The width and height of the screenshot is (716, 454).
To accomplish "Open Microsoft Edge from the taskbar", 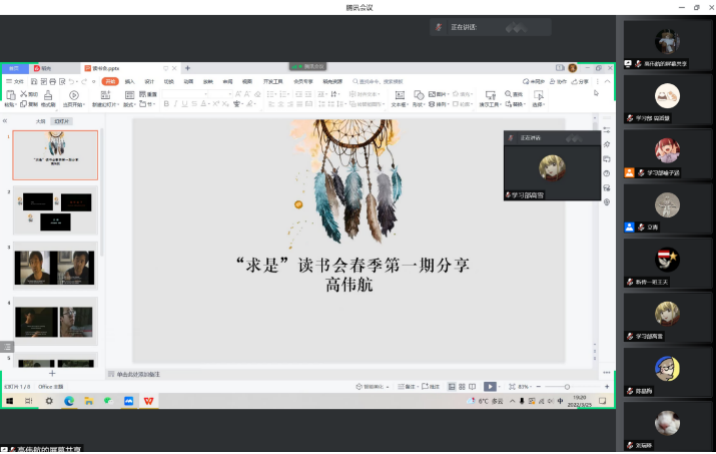I will pos(69,400).
